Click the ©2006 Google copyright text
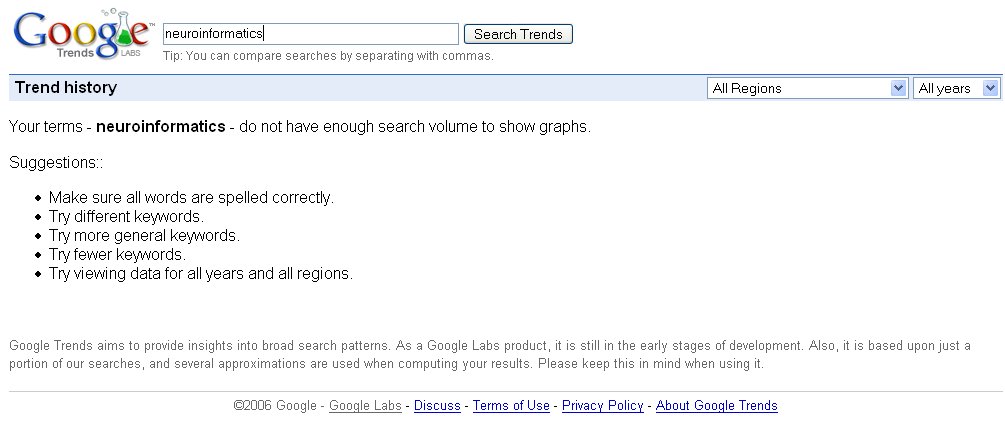 [x=275, y=406]
